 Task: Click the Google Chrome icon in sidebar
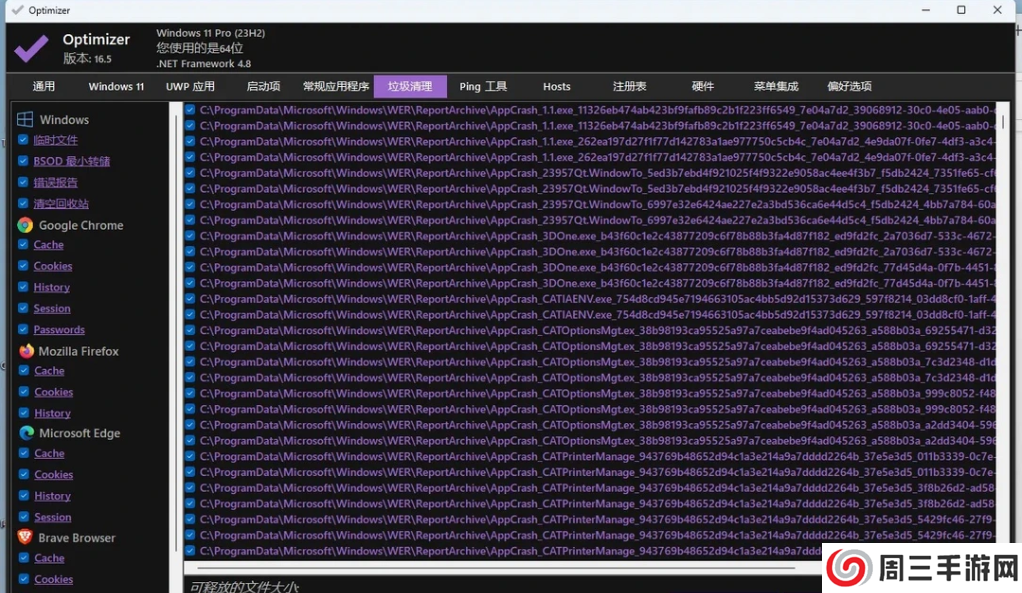[x=25, y=225]
